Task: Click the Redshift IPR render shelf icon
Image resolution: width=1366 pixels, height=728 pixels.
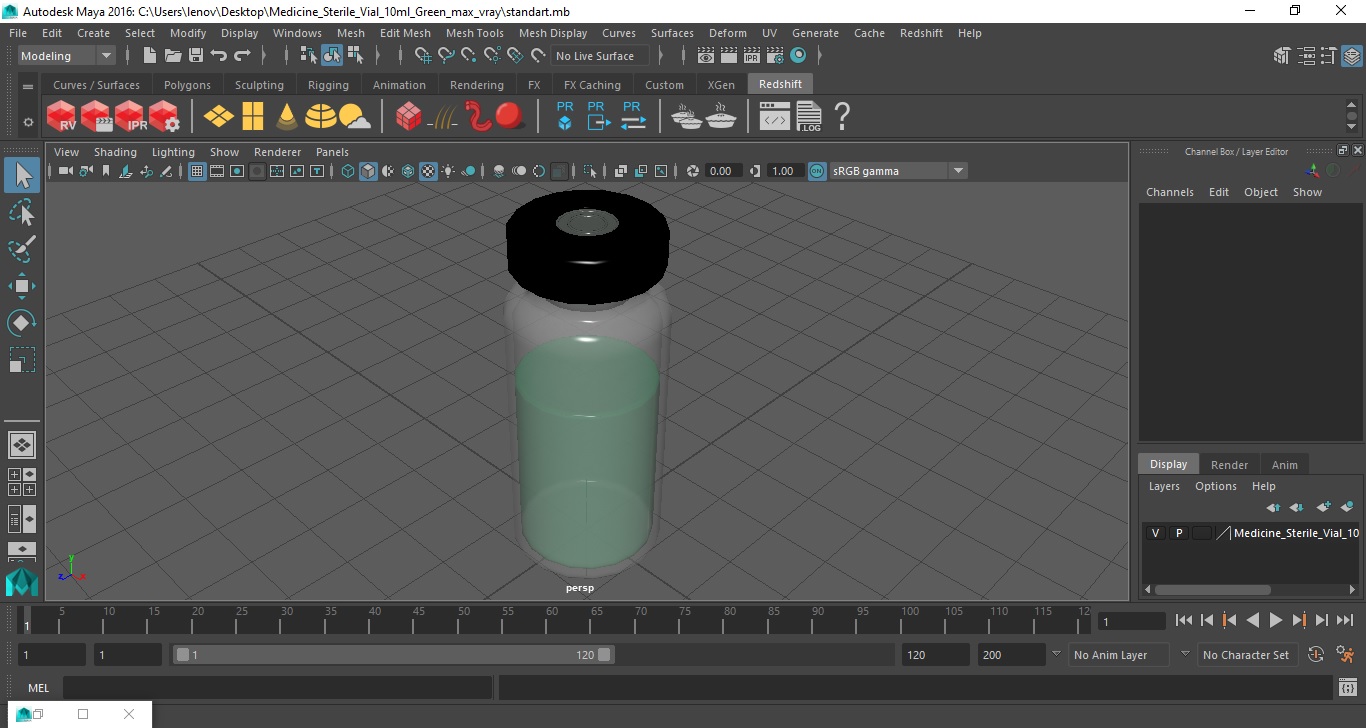Action: [130, 117]
